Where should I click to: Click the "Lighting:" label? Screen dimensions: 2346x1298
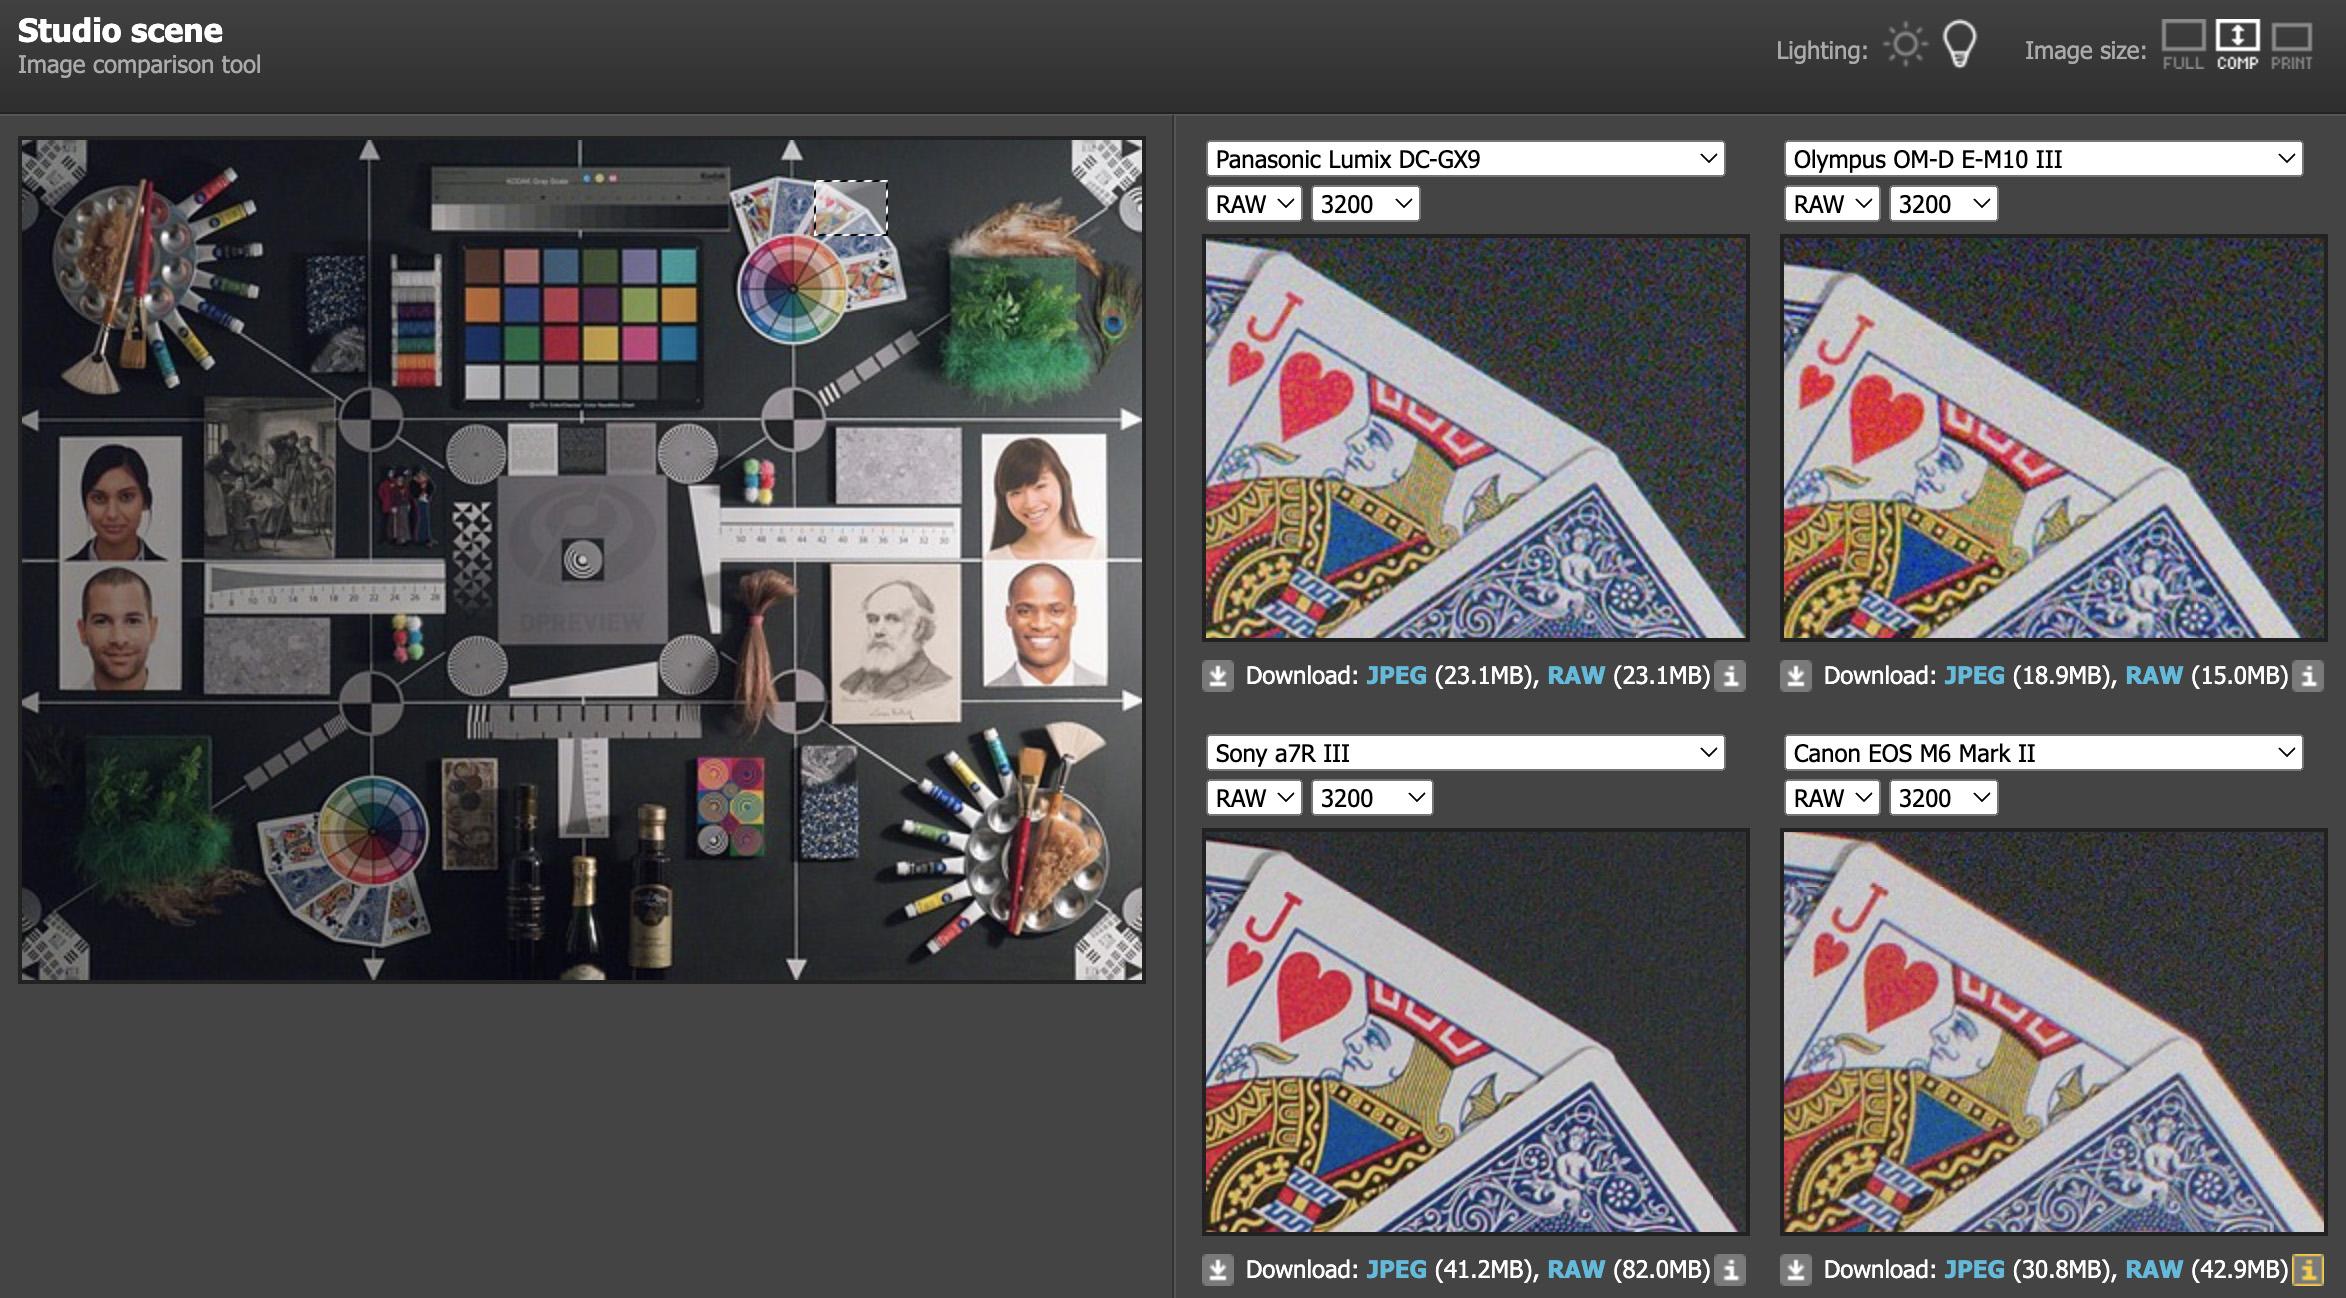[1821, 50]
